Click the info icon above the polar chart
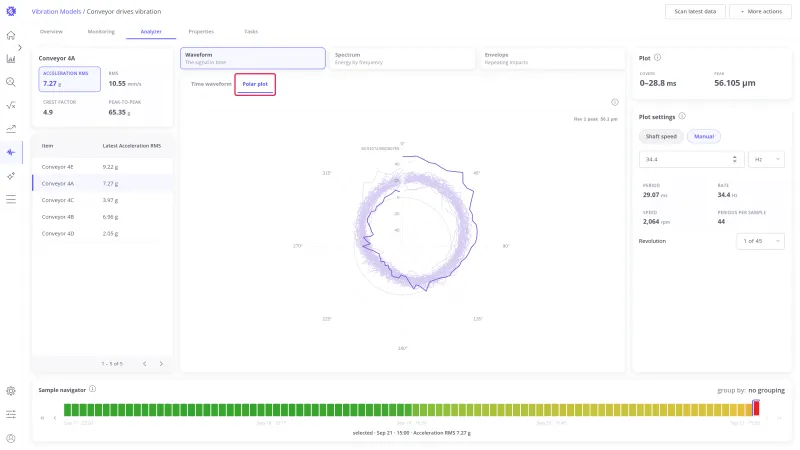 [615, 102]
